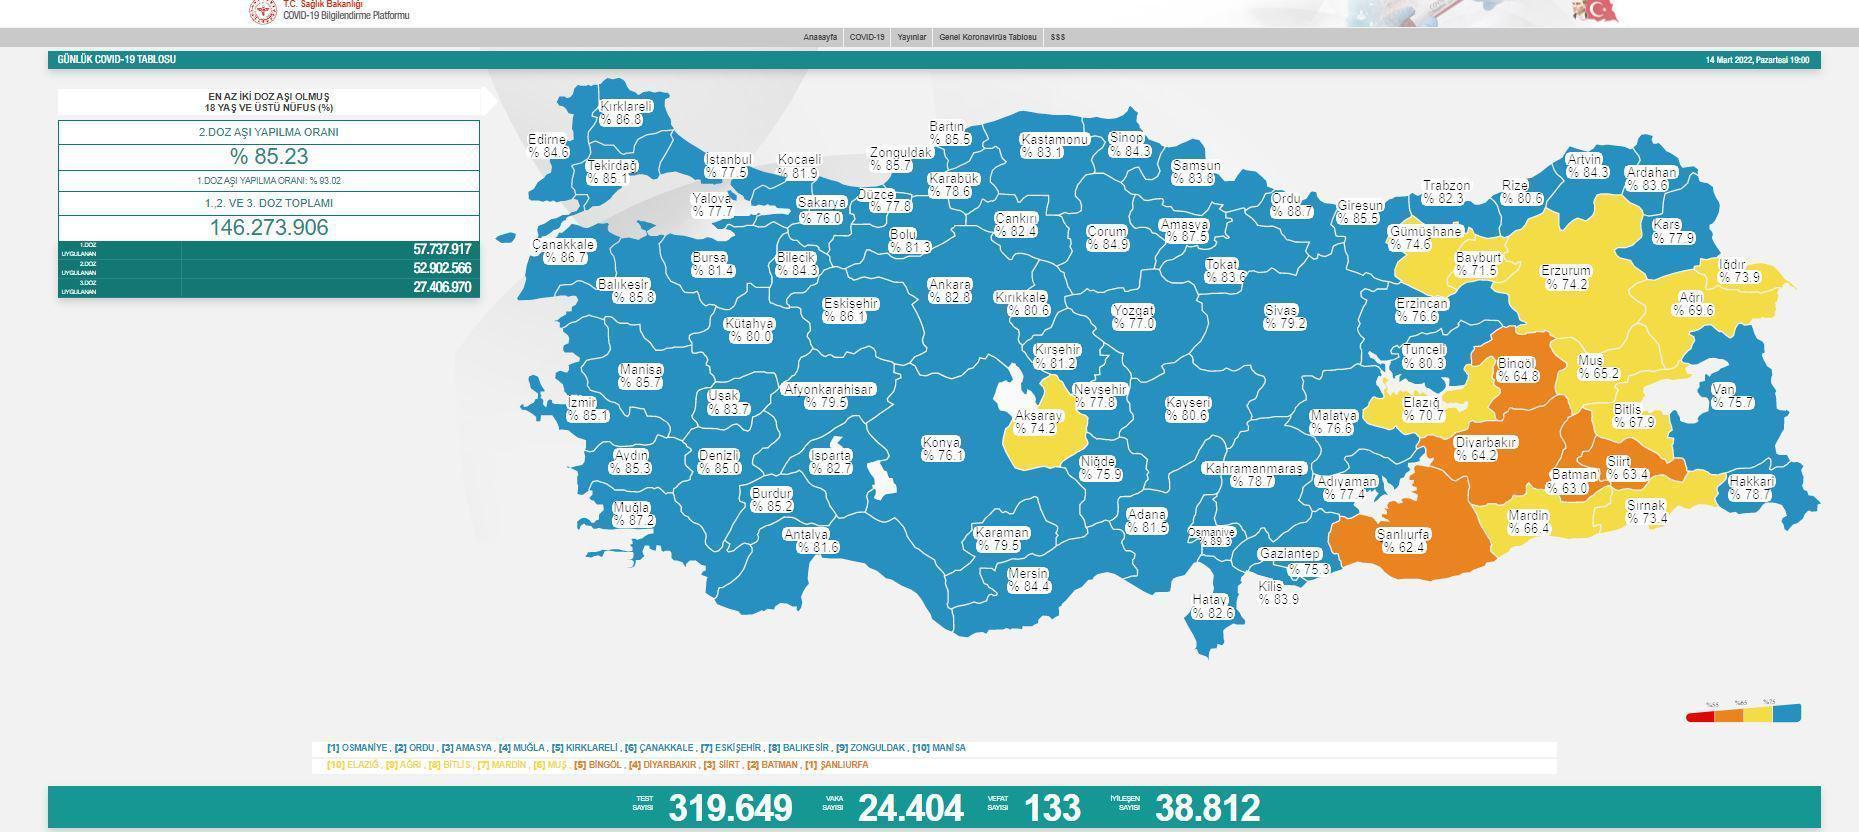Open the SSS menu item

pos(1058,37)
